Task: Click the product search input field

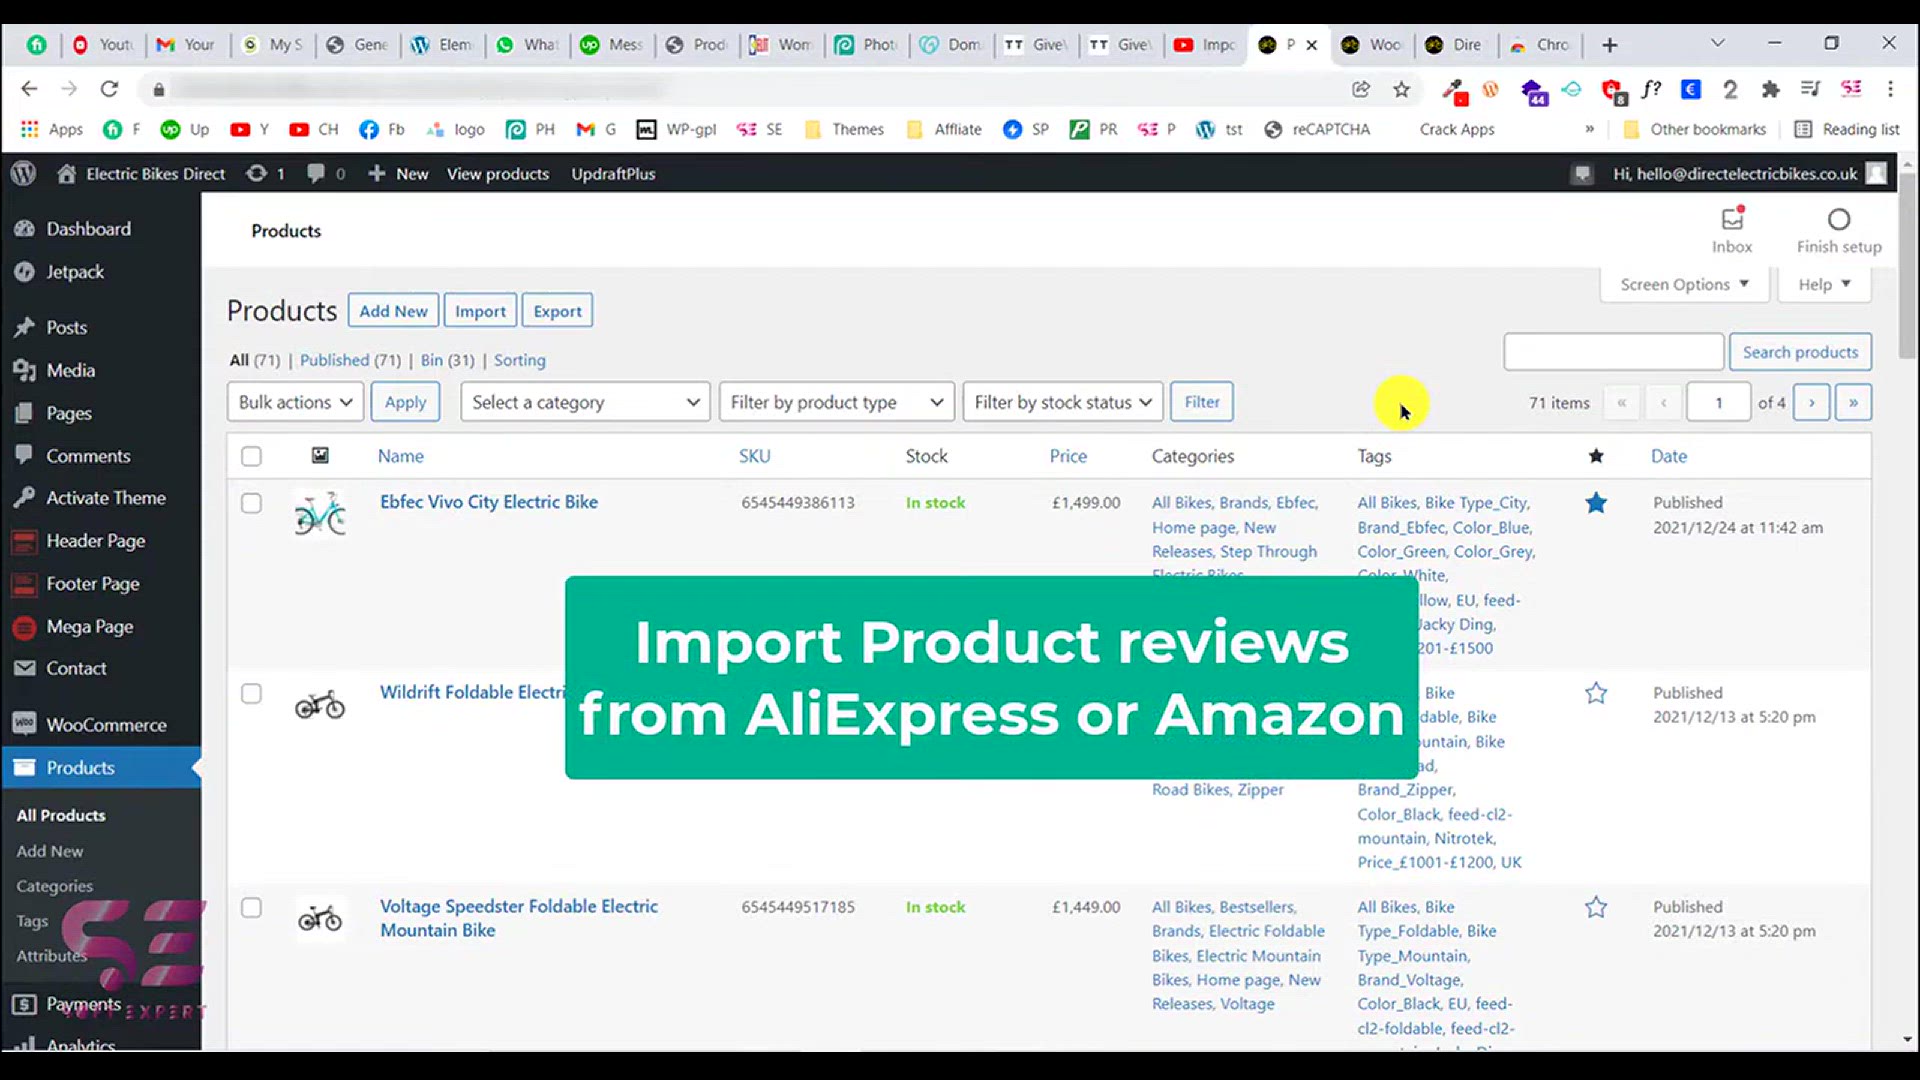Action: coord(1614,352)
